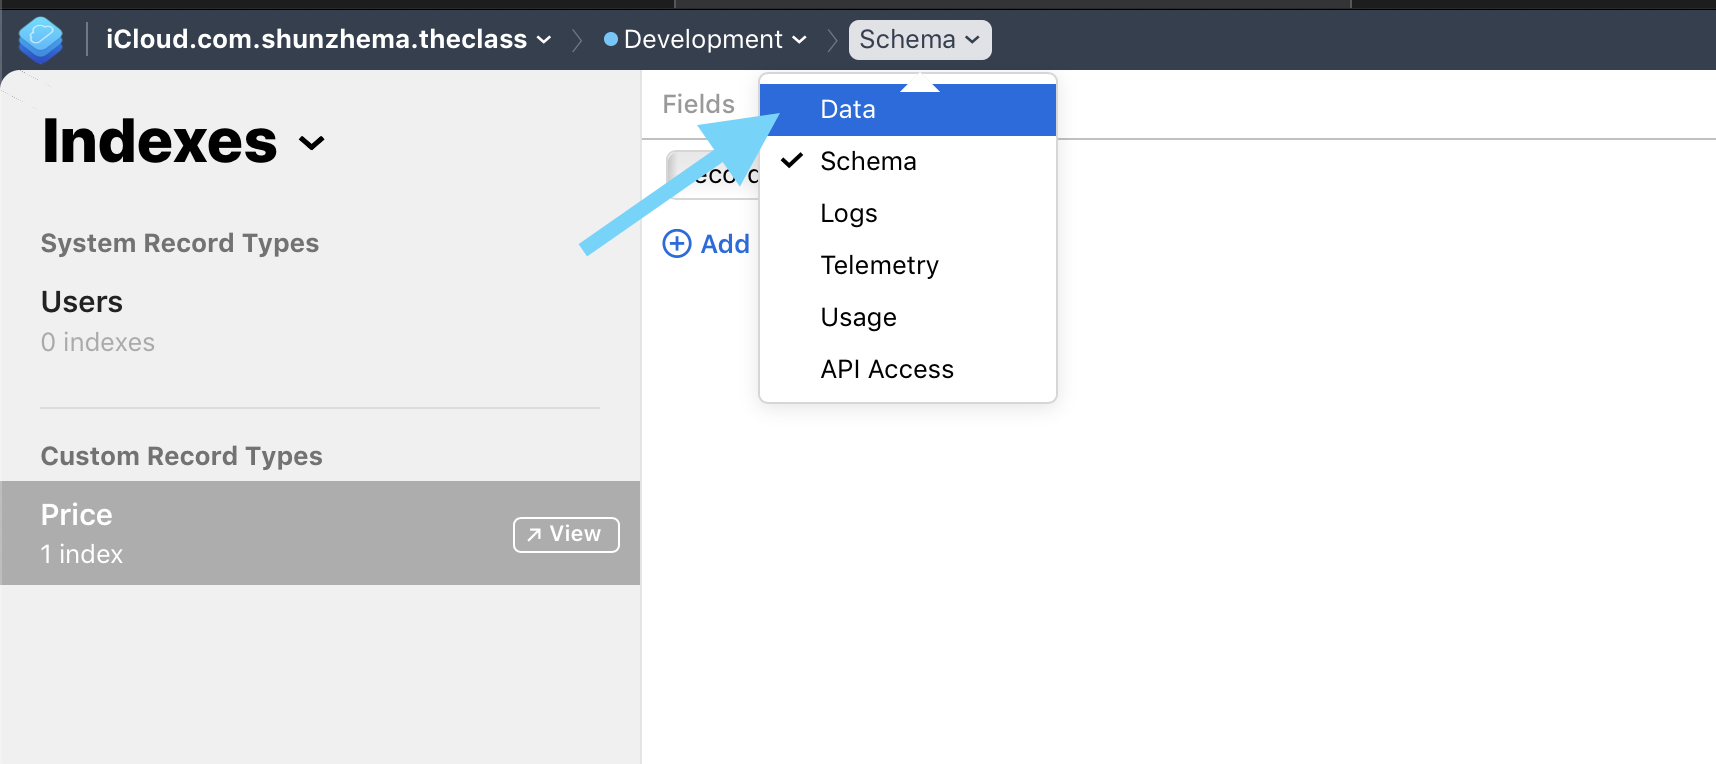Viewport: 1716px width, 764px height.
Task: Click the blue Development environment dot
Action: (x=611, y=39)
